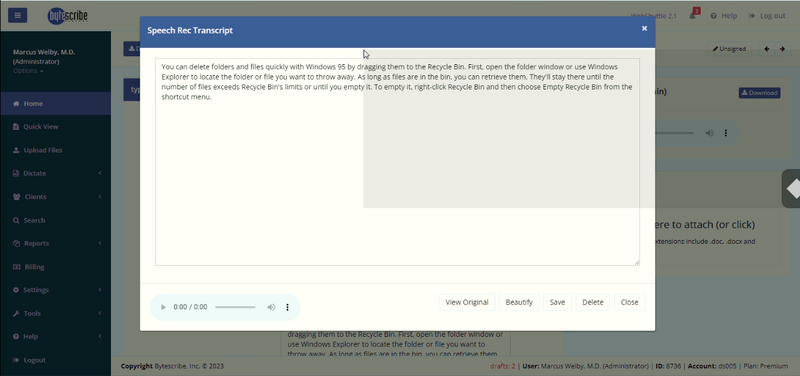Mute the background audio player speaker
Image resolution: width=800 pixels, height=376 pixels.
click(710, 133)
